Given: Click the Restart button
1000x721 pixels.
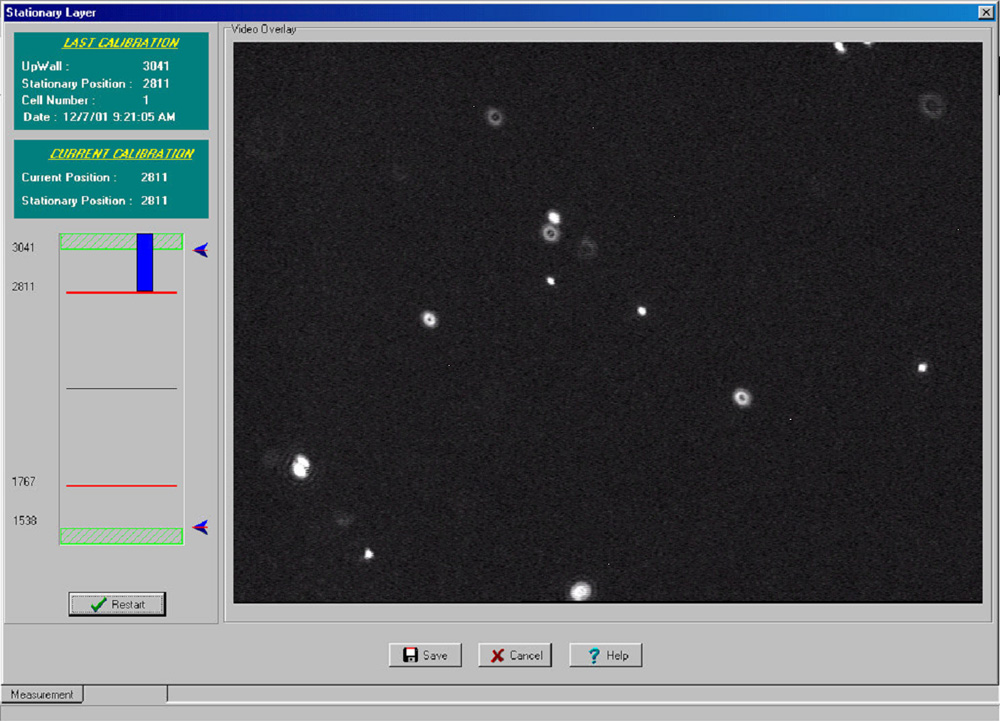Looking at the screenshot, I should pos(117,604).
